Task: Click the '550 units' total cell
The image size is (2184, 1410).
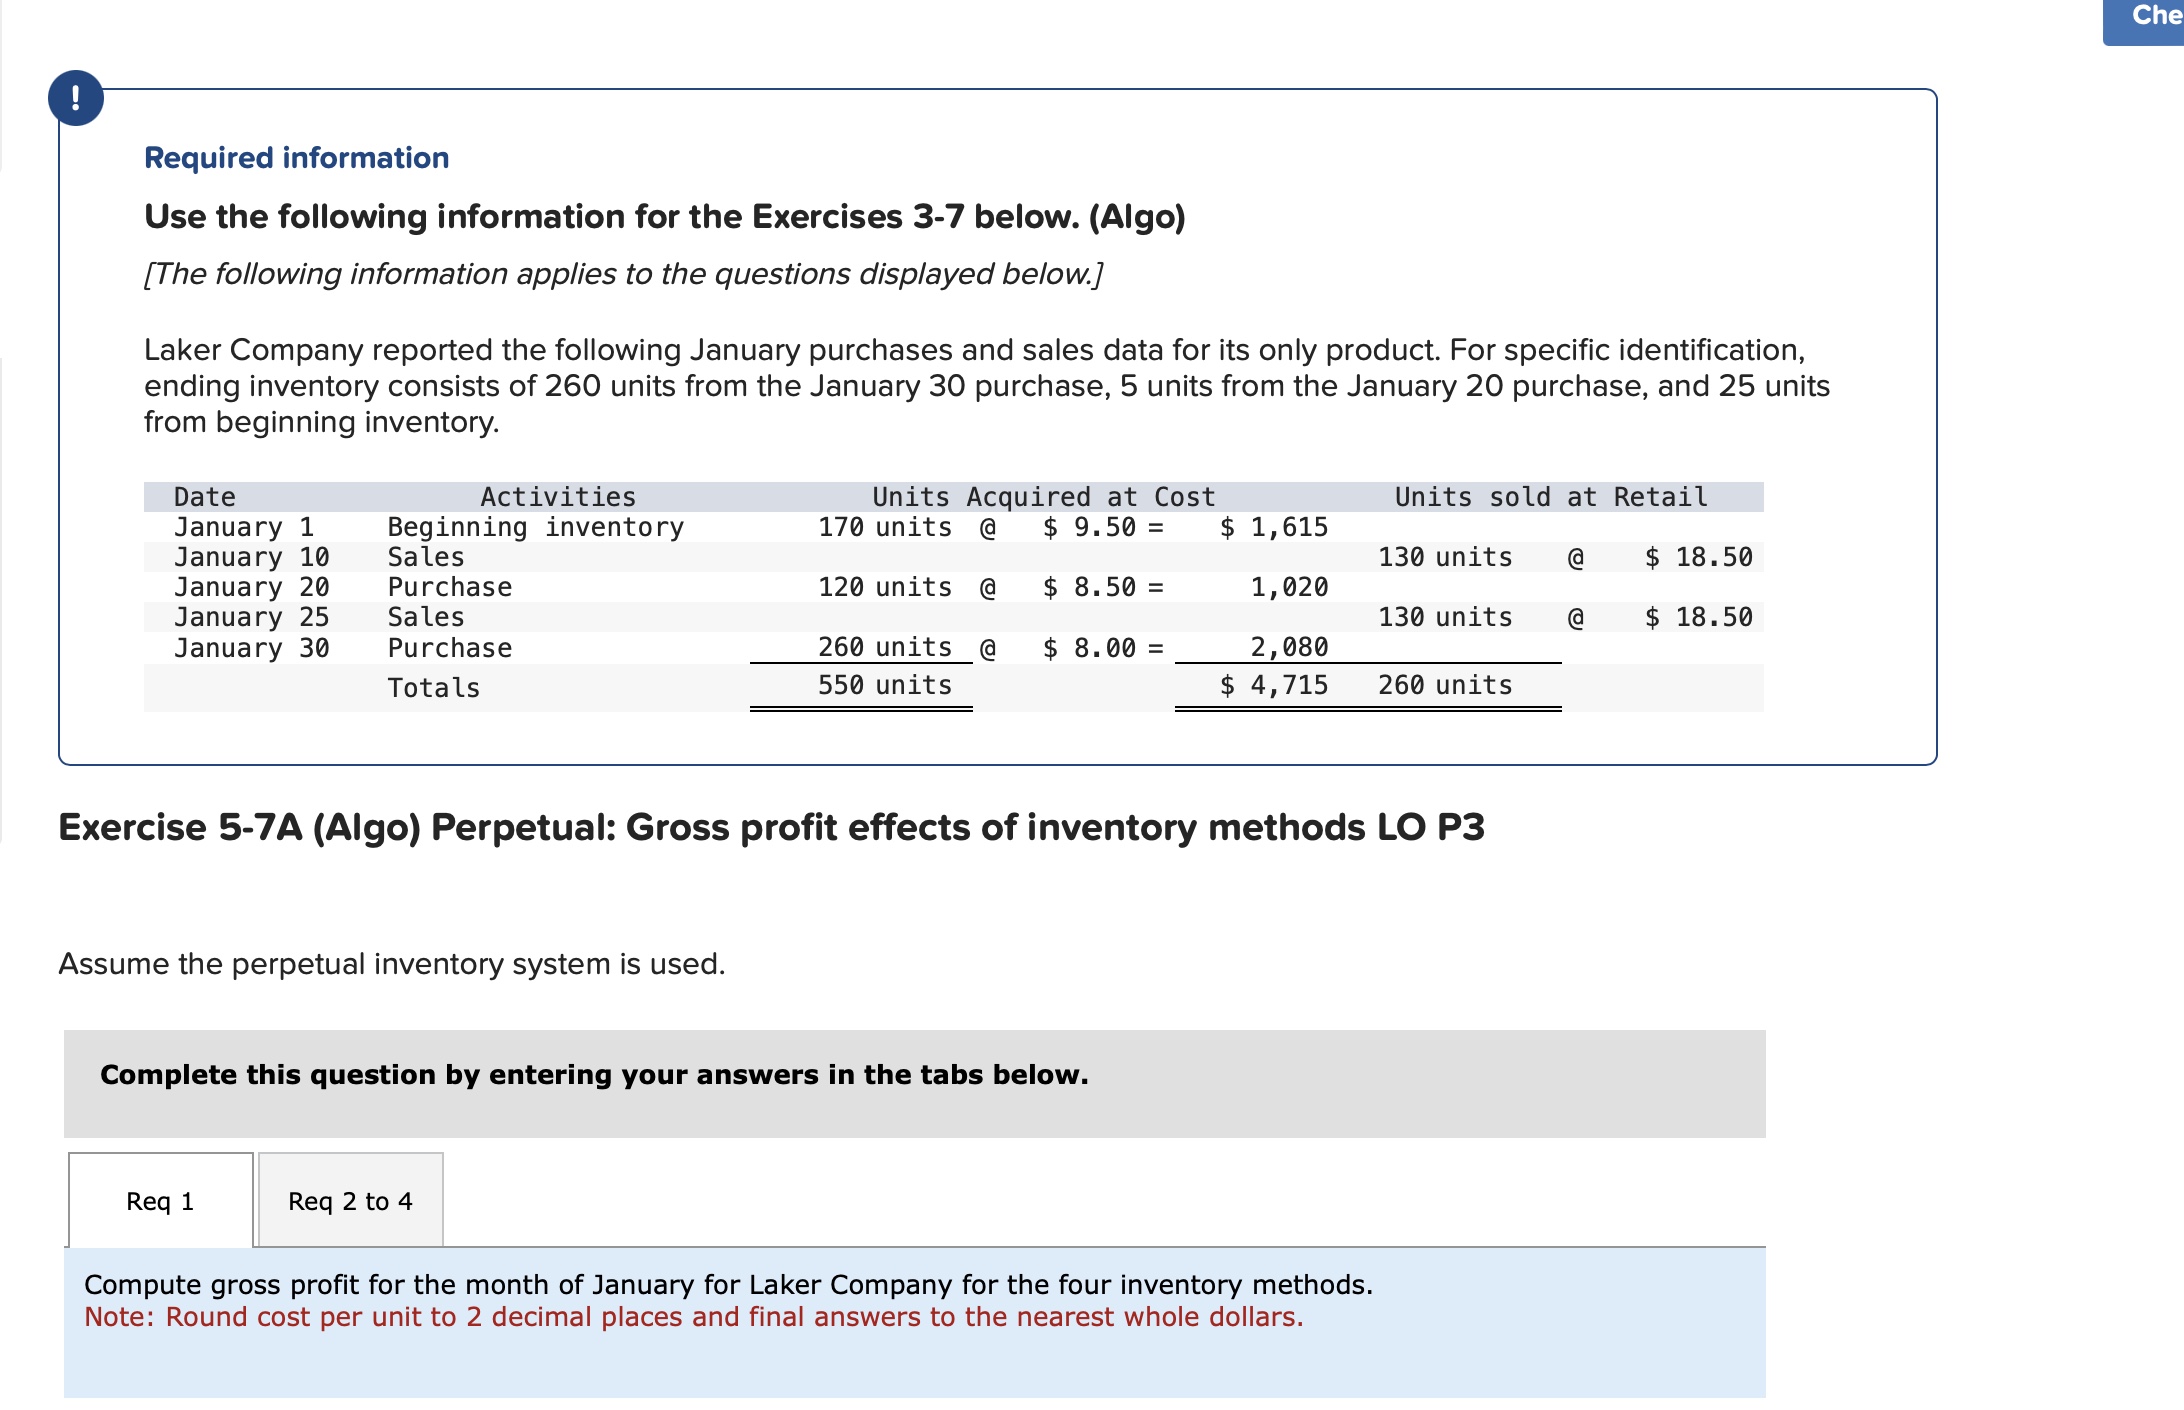Action: 885,685
